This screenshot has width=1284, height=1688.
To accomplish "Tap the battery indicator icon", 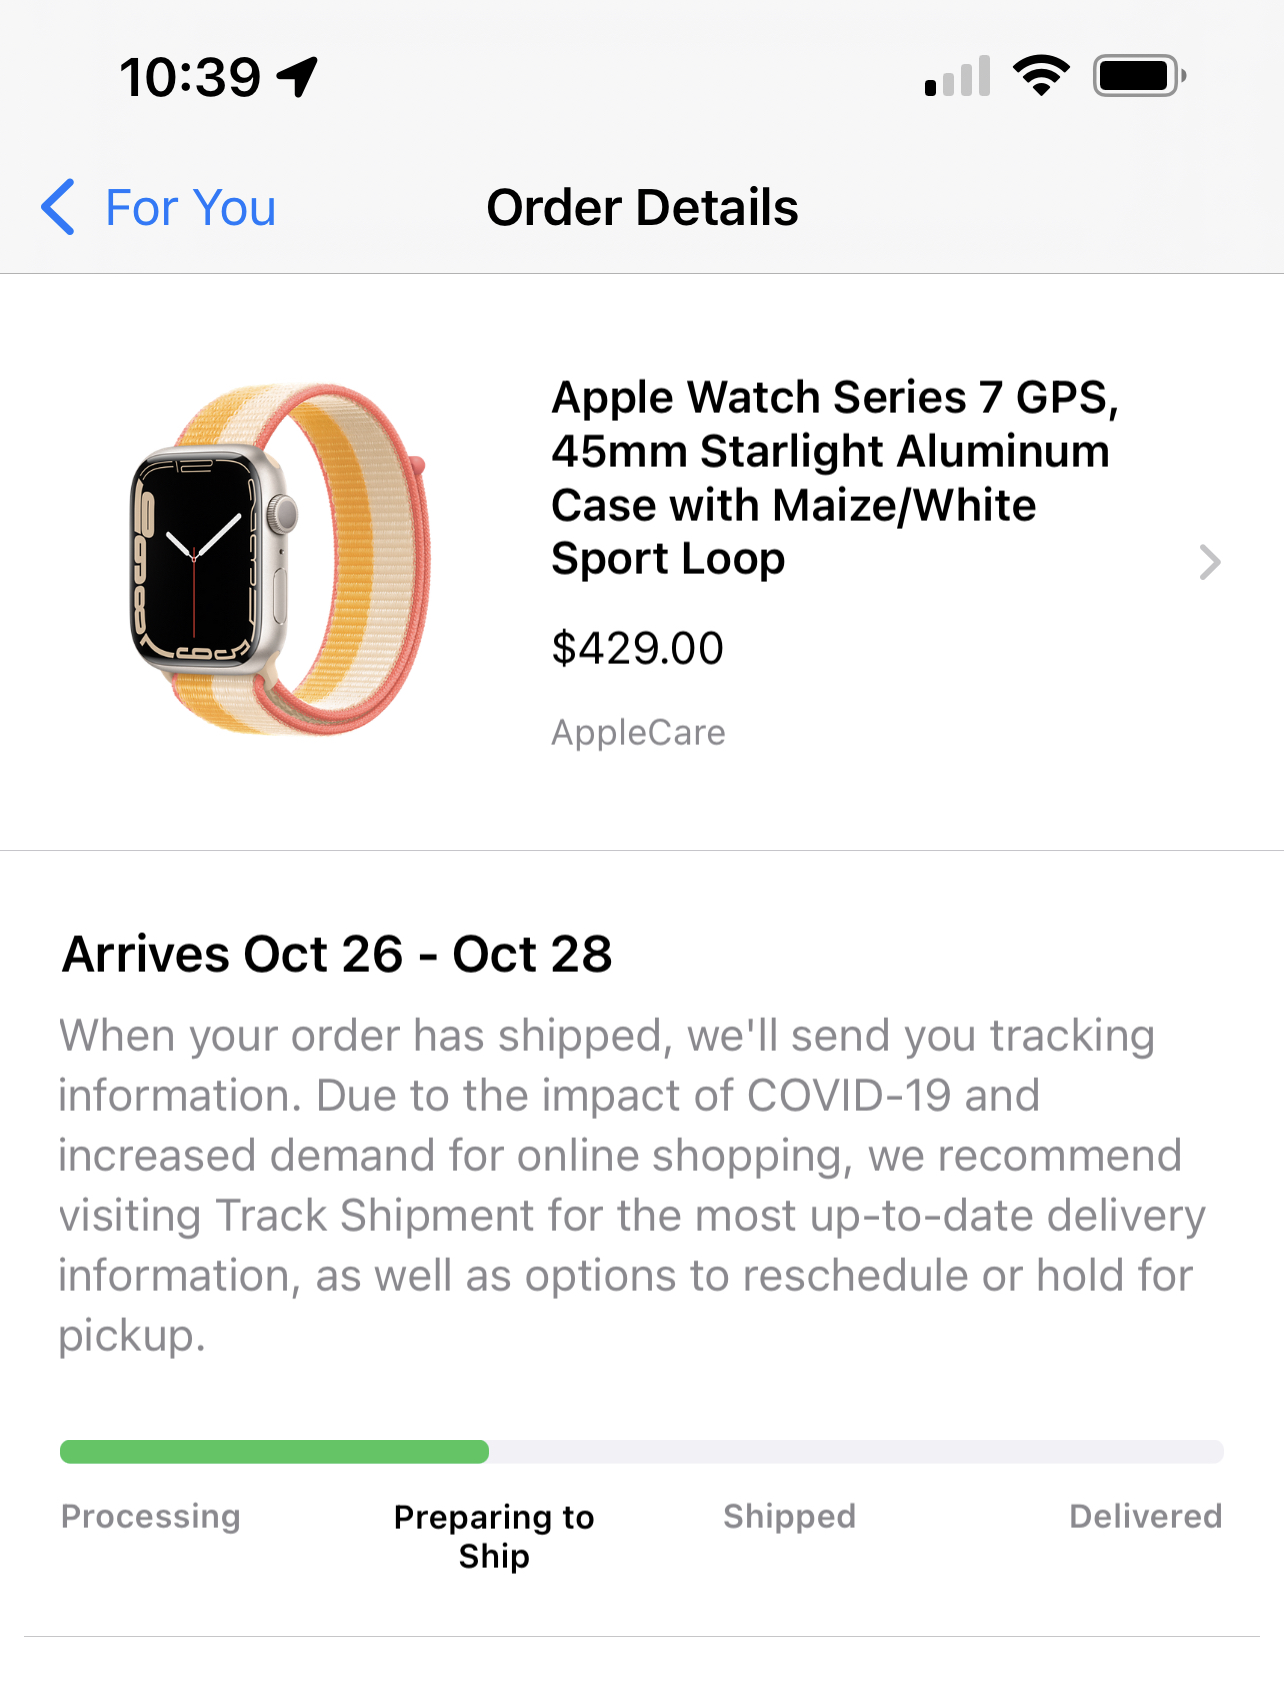I will pos(1139,76).
